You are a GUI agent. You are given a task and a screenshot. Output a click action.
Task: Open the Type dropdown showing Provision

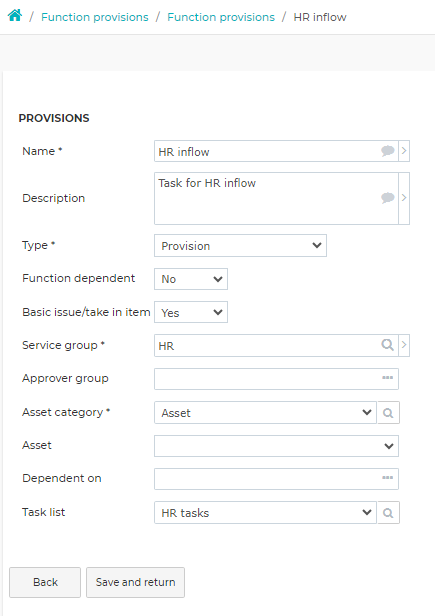240,246
